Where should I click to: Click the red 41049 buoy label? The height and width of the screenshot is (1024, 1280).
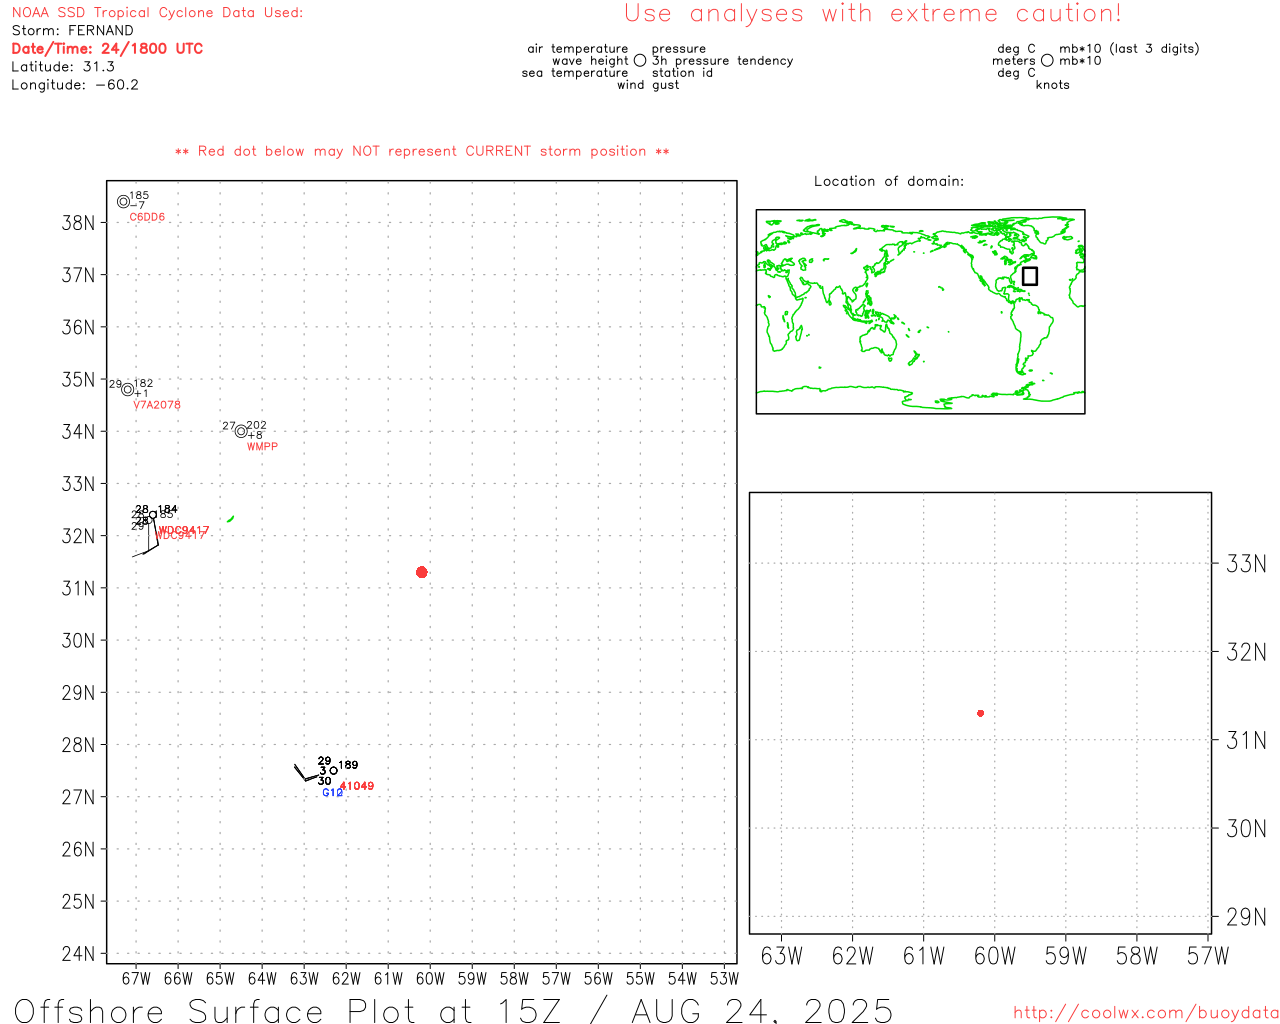(x=357, y=786)
